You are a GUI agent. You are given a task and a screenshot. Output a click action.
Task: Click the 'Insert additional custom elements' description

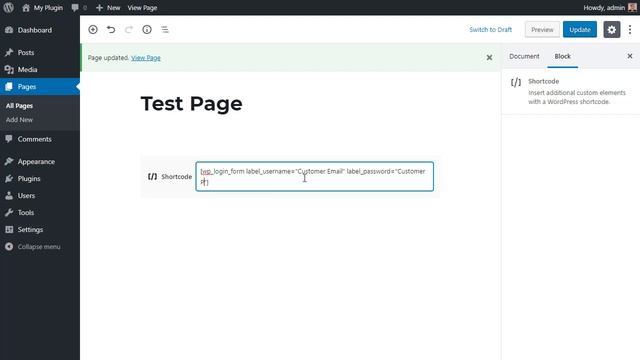point(577,97)
